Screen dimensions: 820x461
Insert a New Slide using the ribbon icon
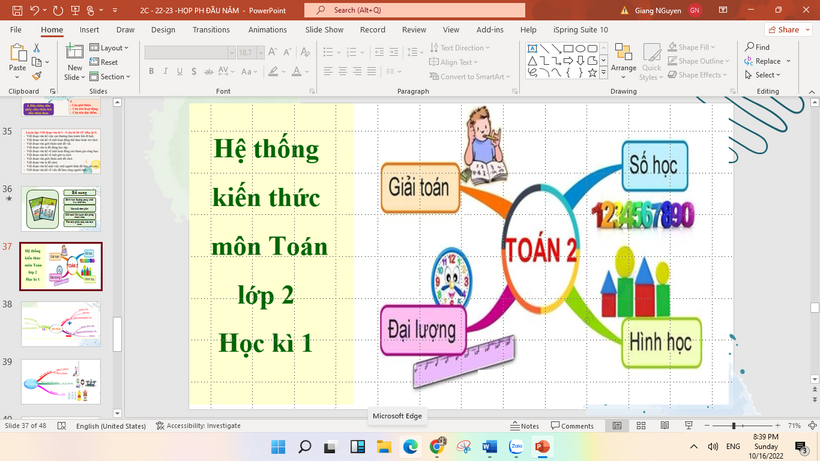tap(74, 55)
